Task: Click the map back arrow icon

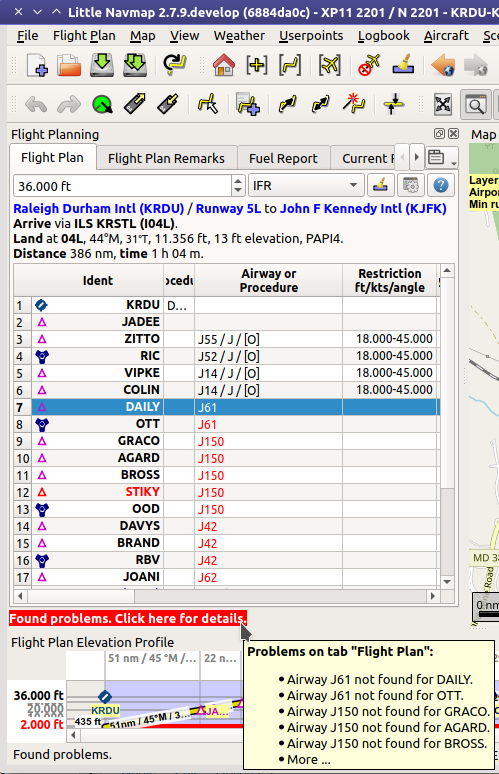Action: click(443, 65)
